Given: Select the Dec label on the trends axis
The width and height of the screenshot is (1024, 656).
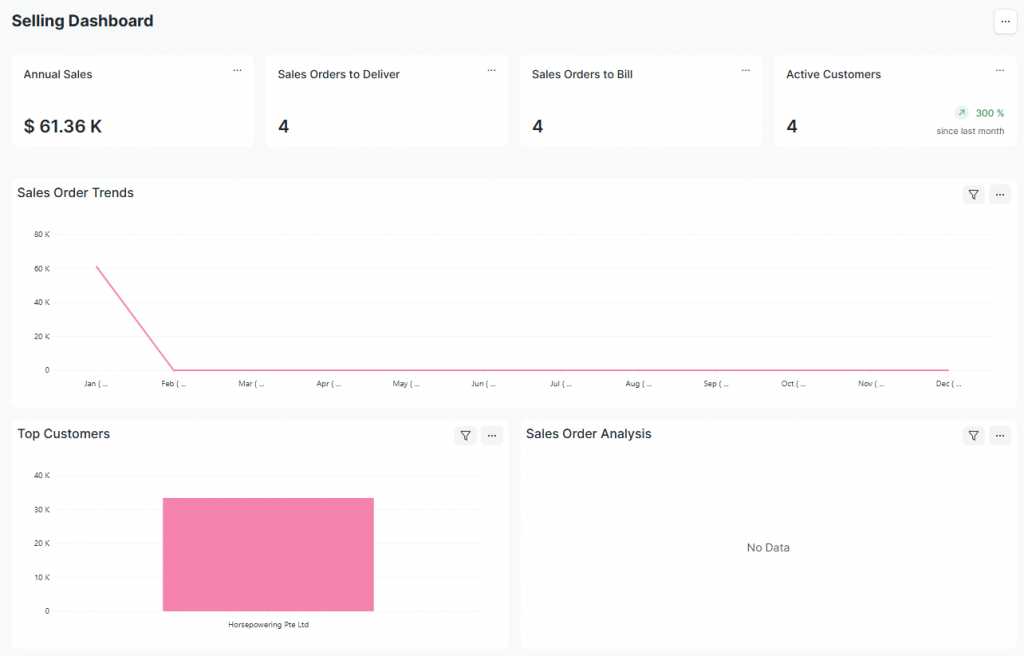Looking at the screenshot, I should click(946, 383).
